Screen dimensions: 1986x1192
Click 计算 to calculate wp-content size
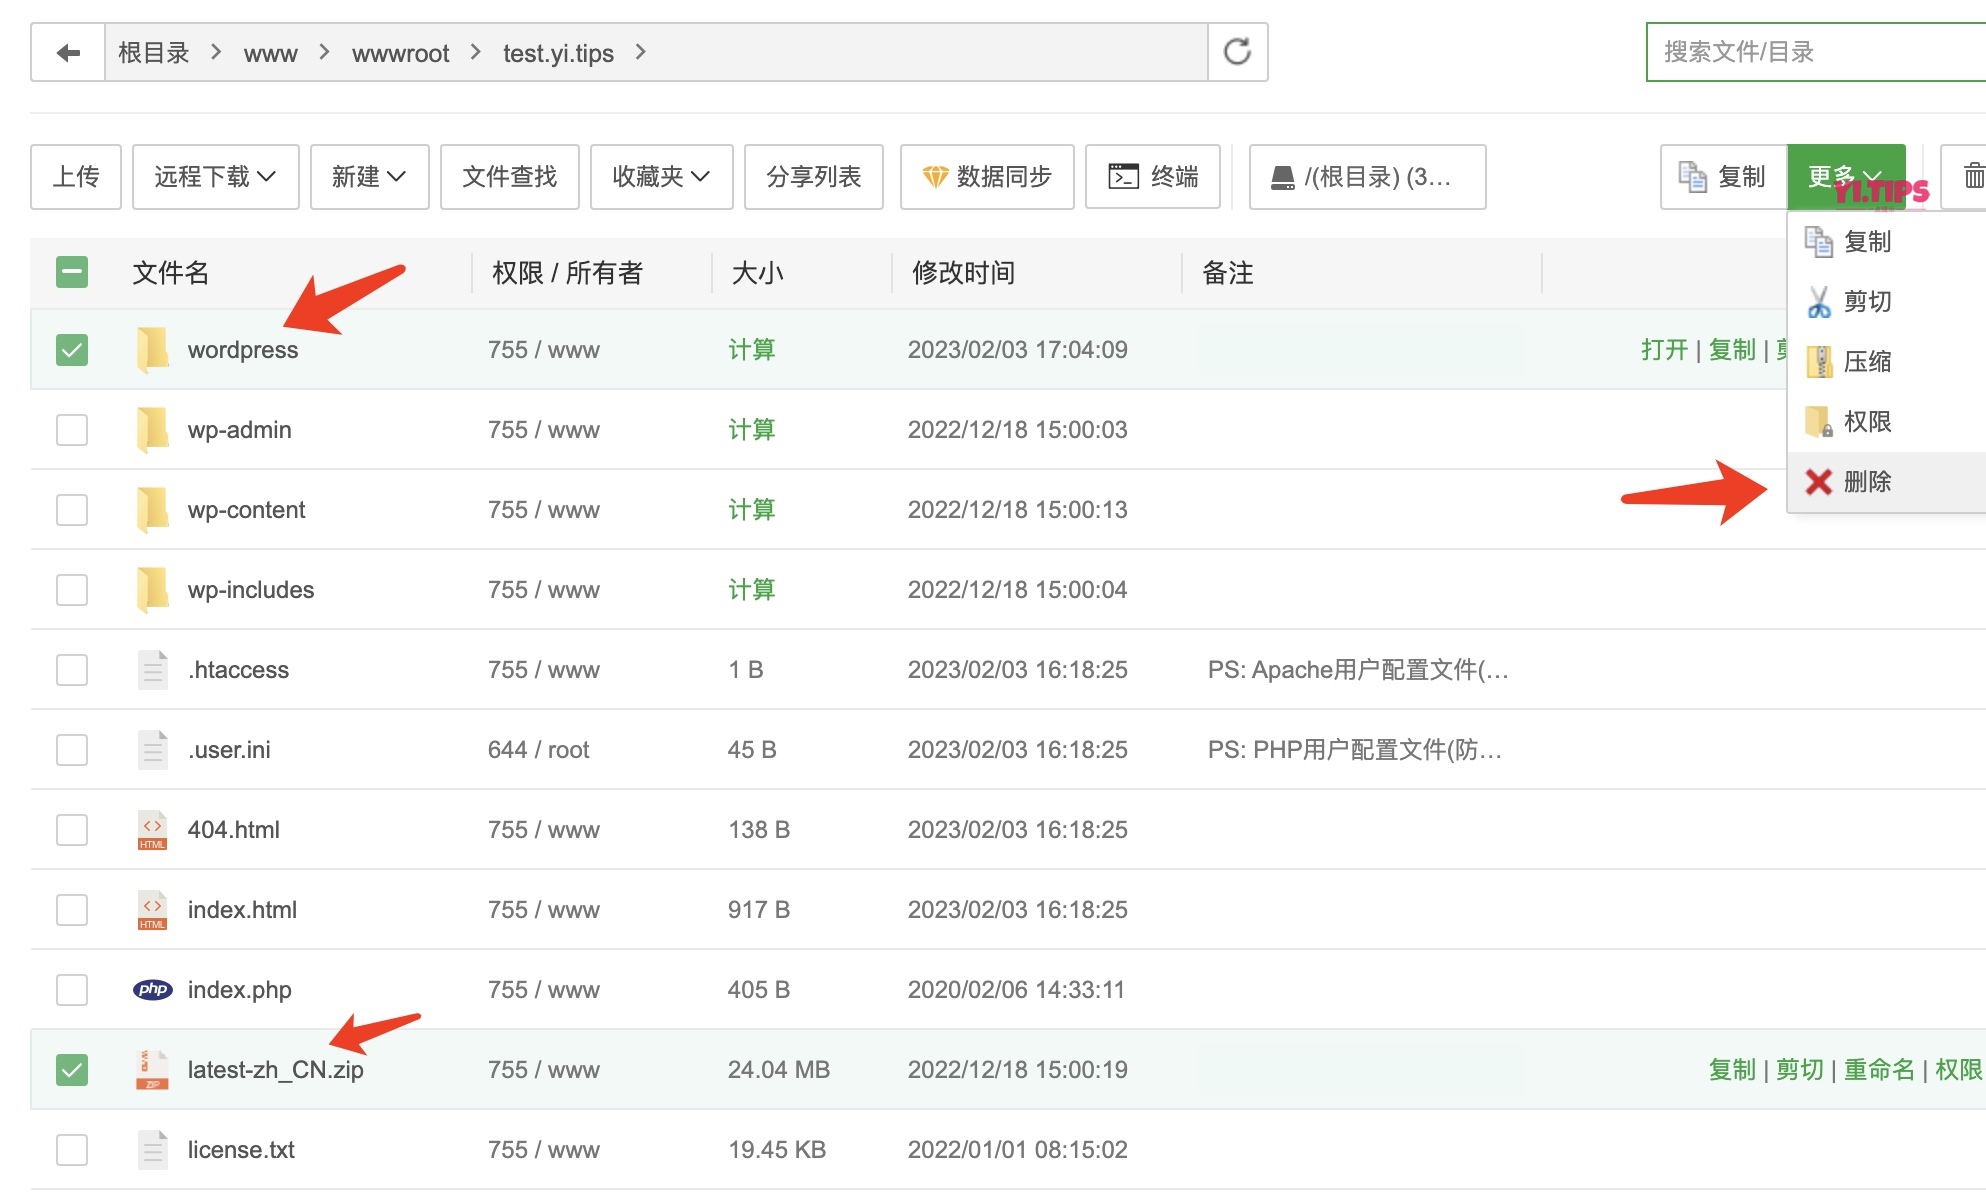point(751,510)
